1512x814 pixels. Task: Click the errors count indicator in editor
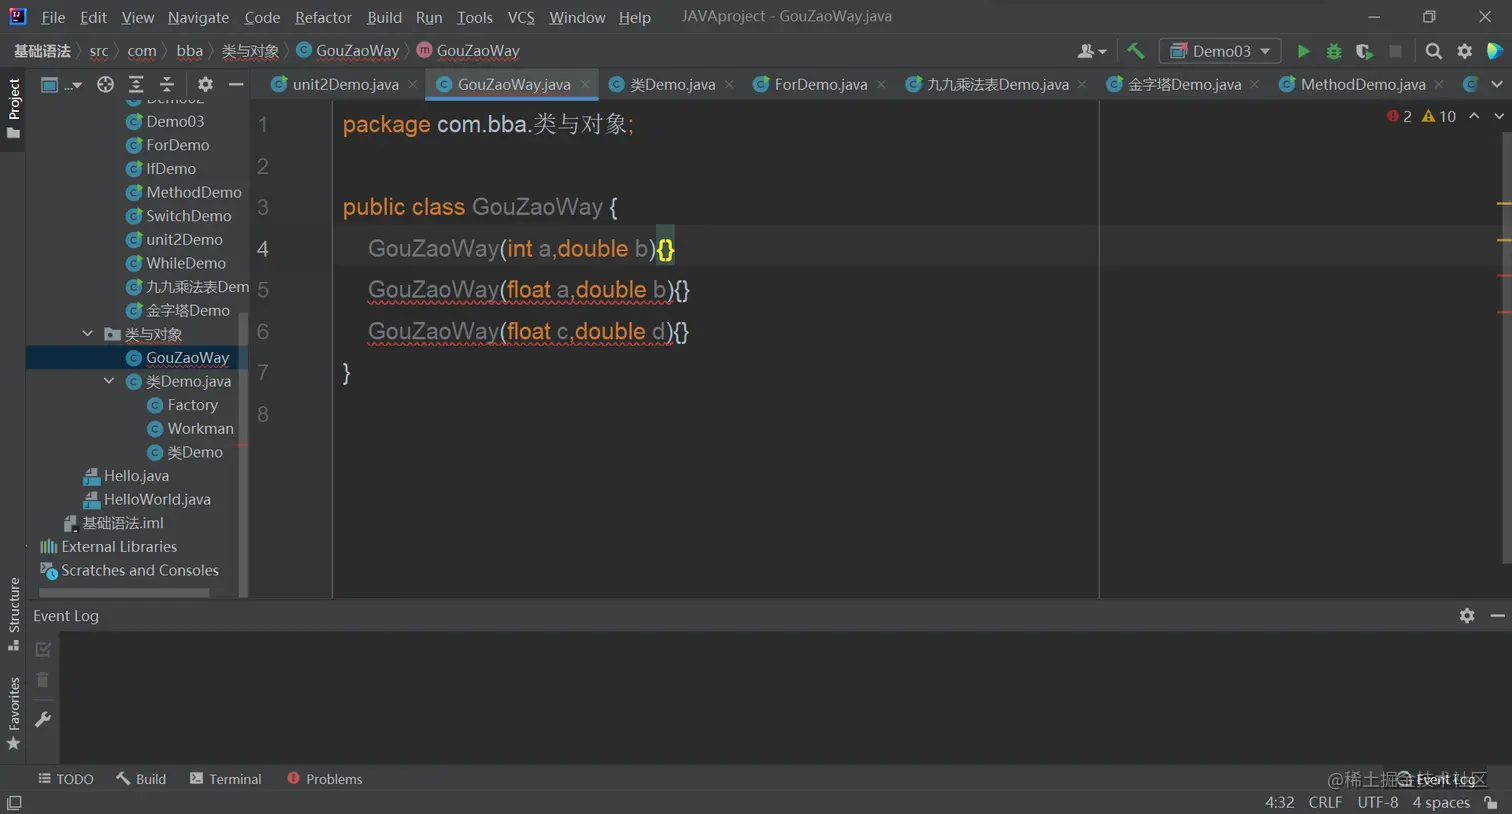[x=1399, y=117]
